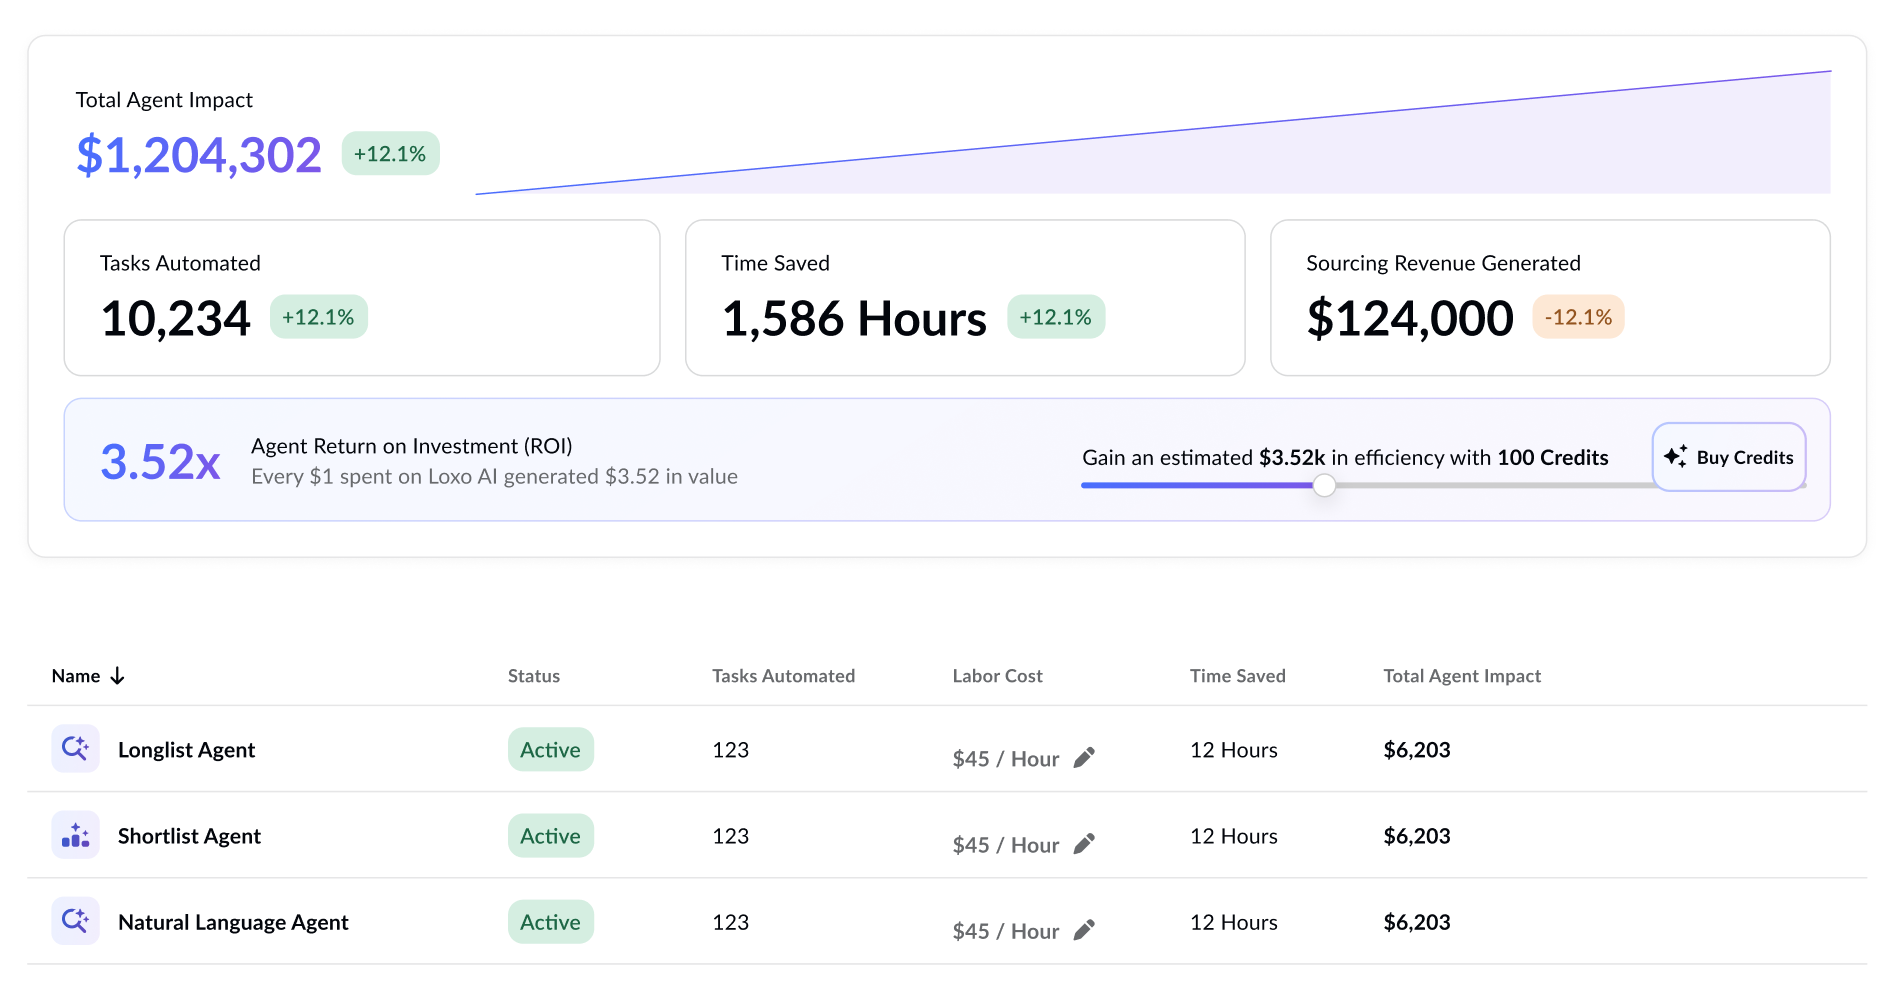The image size is (1895, 1000).
Task: Click the Agent Return on Investment (ROI) heading
Action: (x=412, y=446)
